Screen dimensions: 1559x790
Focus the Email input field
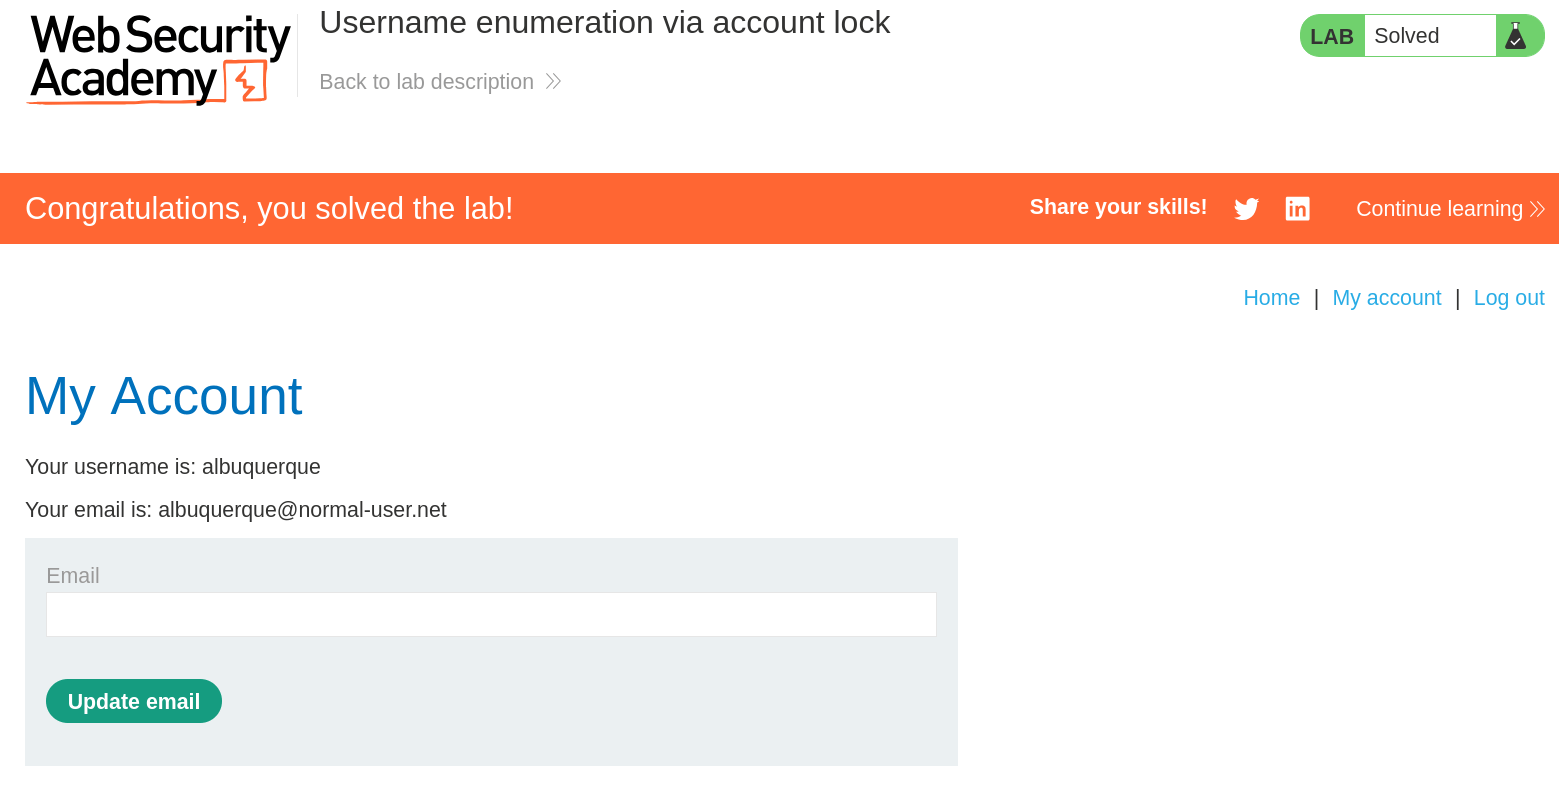[x=491, y=614]
